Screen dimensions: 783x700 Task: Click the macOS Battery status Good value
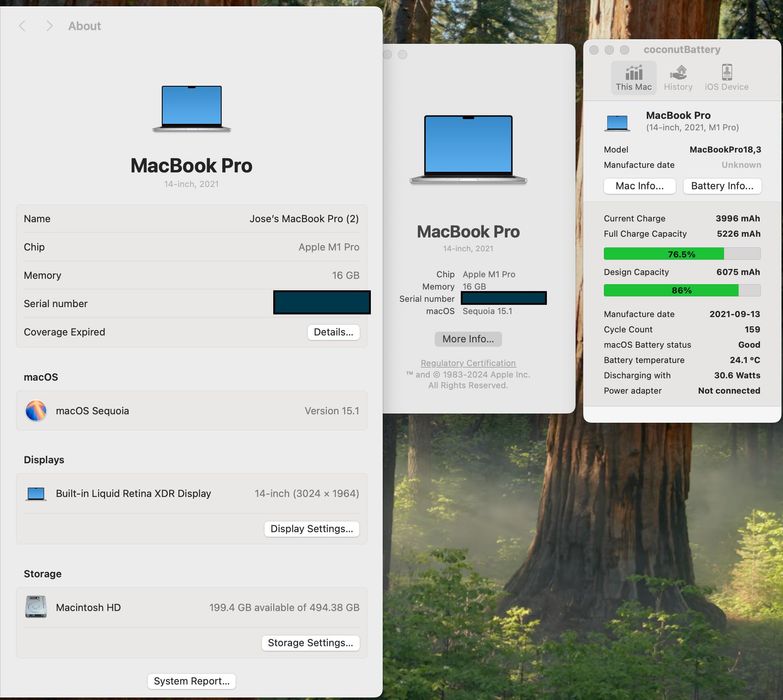[749, 345]
